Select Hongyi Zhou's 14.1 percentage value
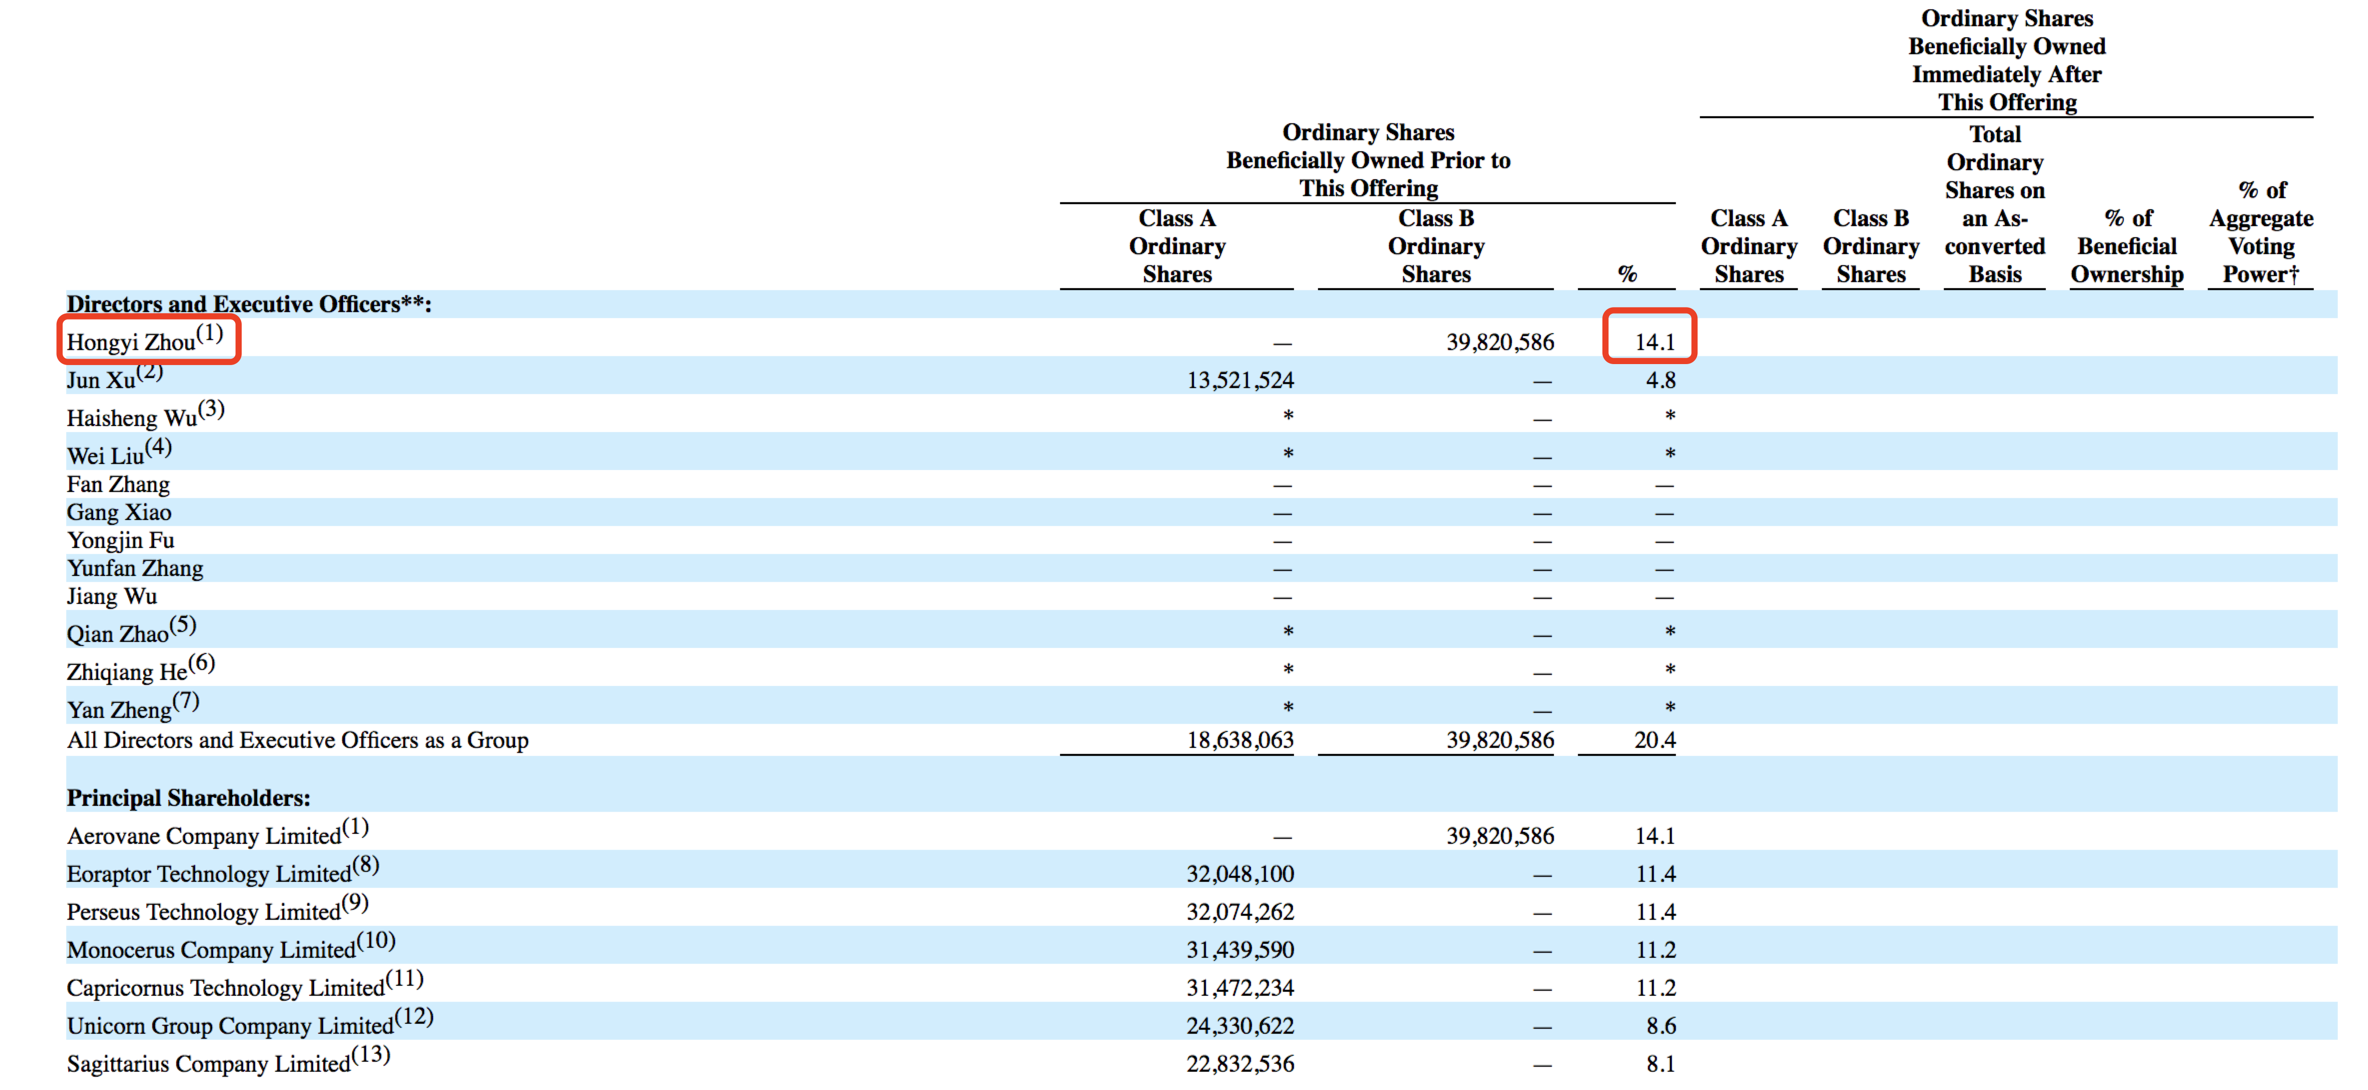 pos(1654,342)
